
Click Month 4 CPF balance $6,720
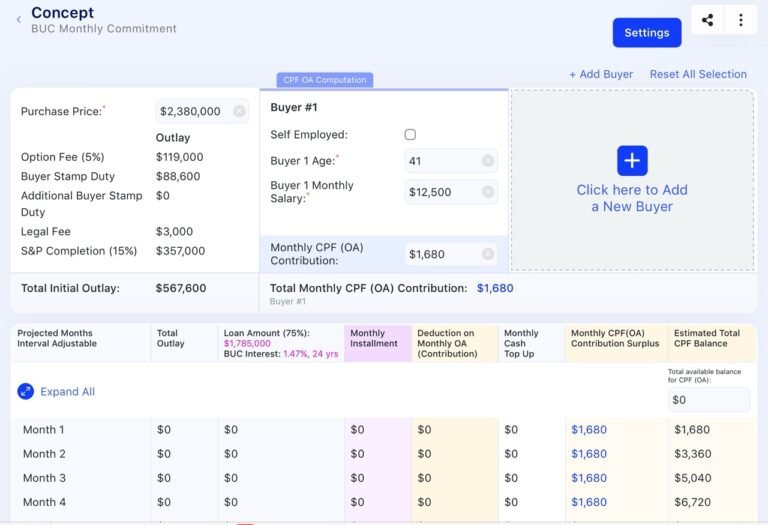(693, 502)
